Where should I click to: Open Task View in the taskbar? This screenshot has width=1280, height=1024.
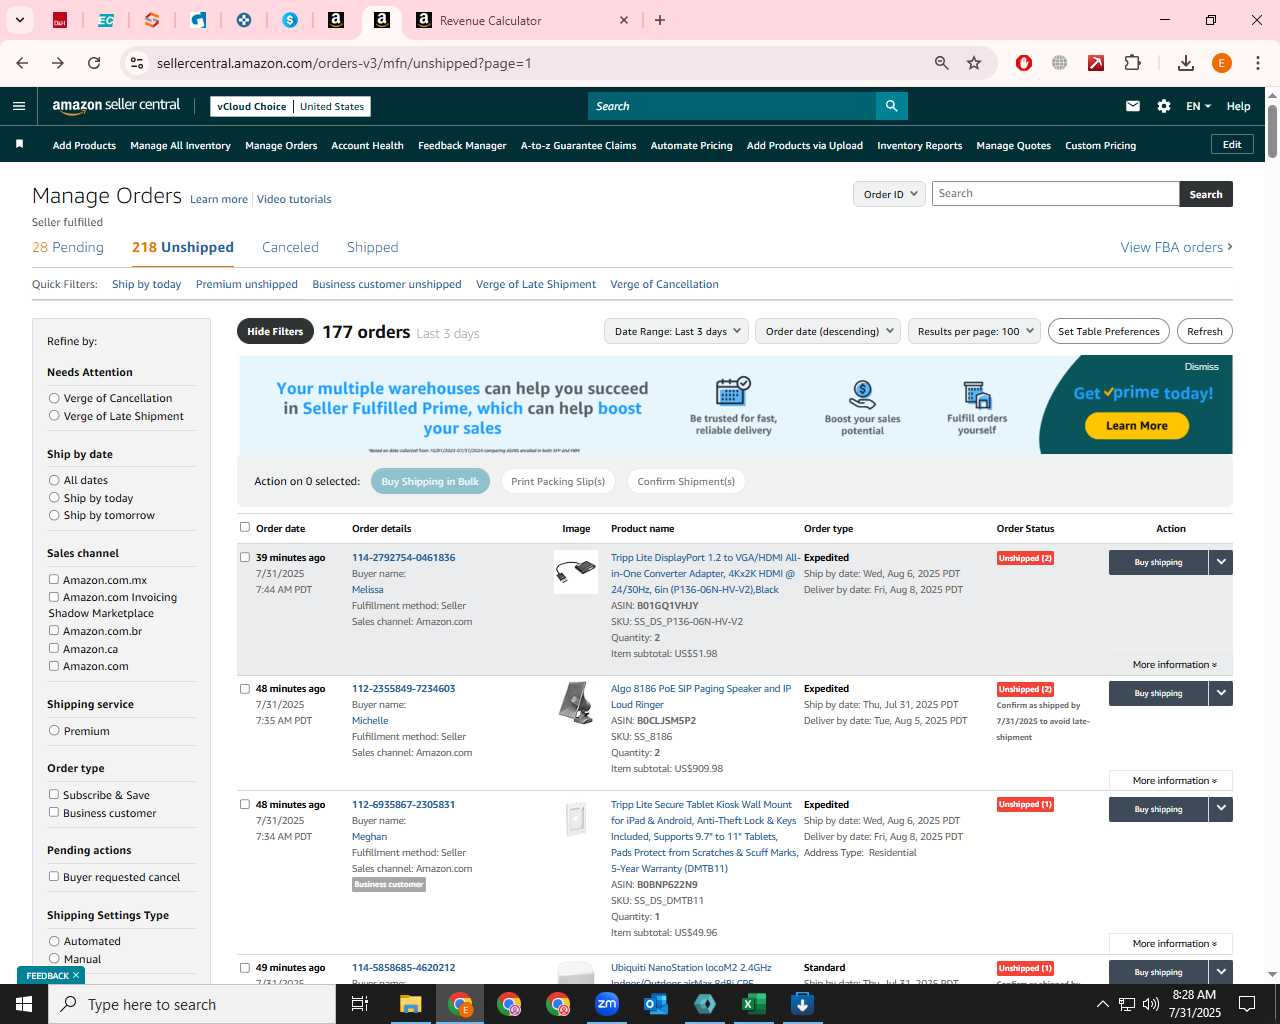360,1004
